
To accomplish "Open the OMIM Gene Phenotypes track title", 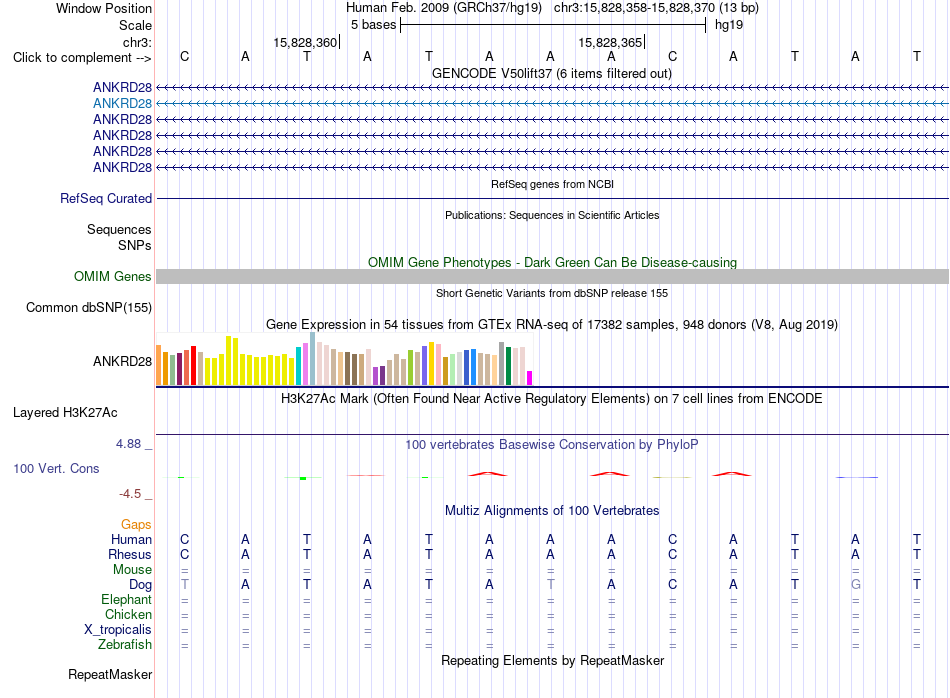I will click(x=552, y=262).
